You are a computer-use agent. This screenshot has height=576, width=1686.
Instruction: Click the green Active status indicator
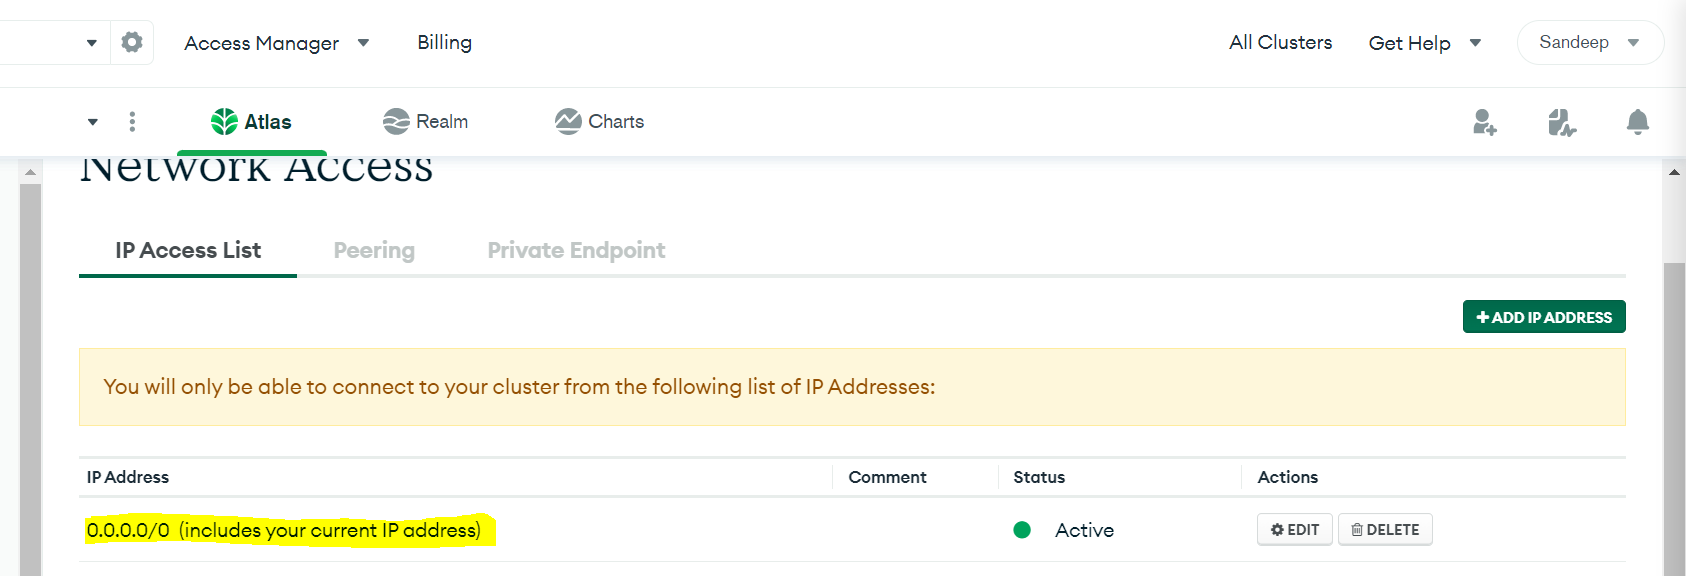[1022, 529]
